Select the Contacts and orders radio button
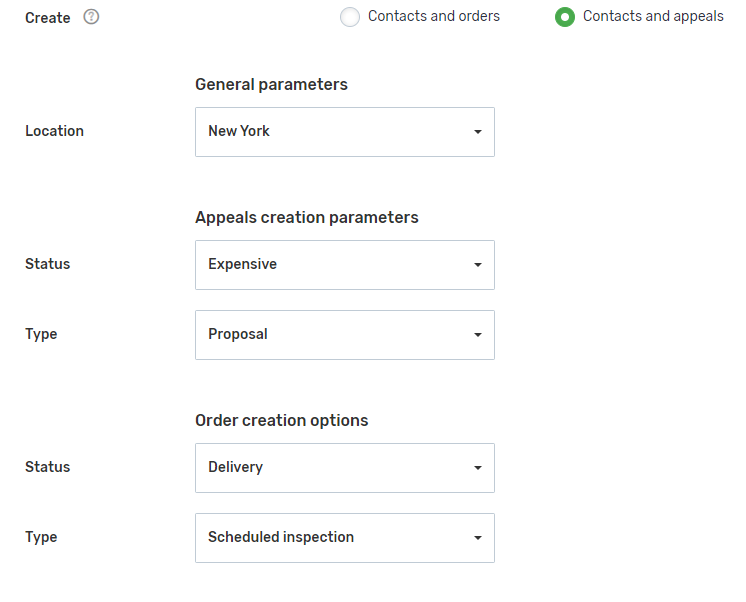The width and height of the screenshot is (746, 602). pos(350,17)
